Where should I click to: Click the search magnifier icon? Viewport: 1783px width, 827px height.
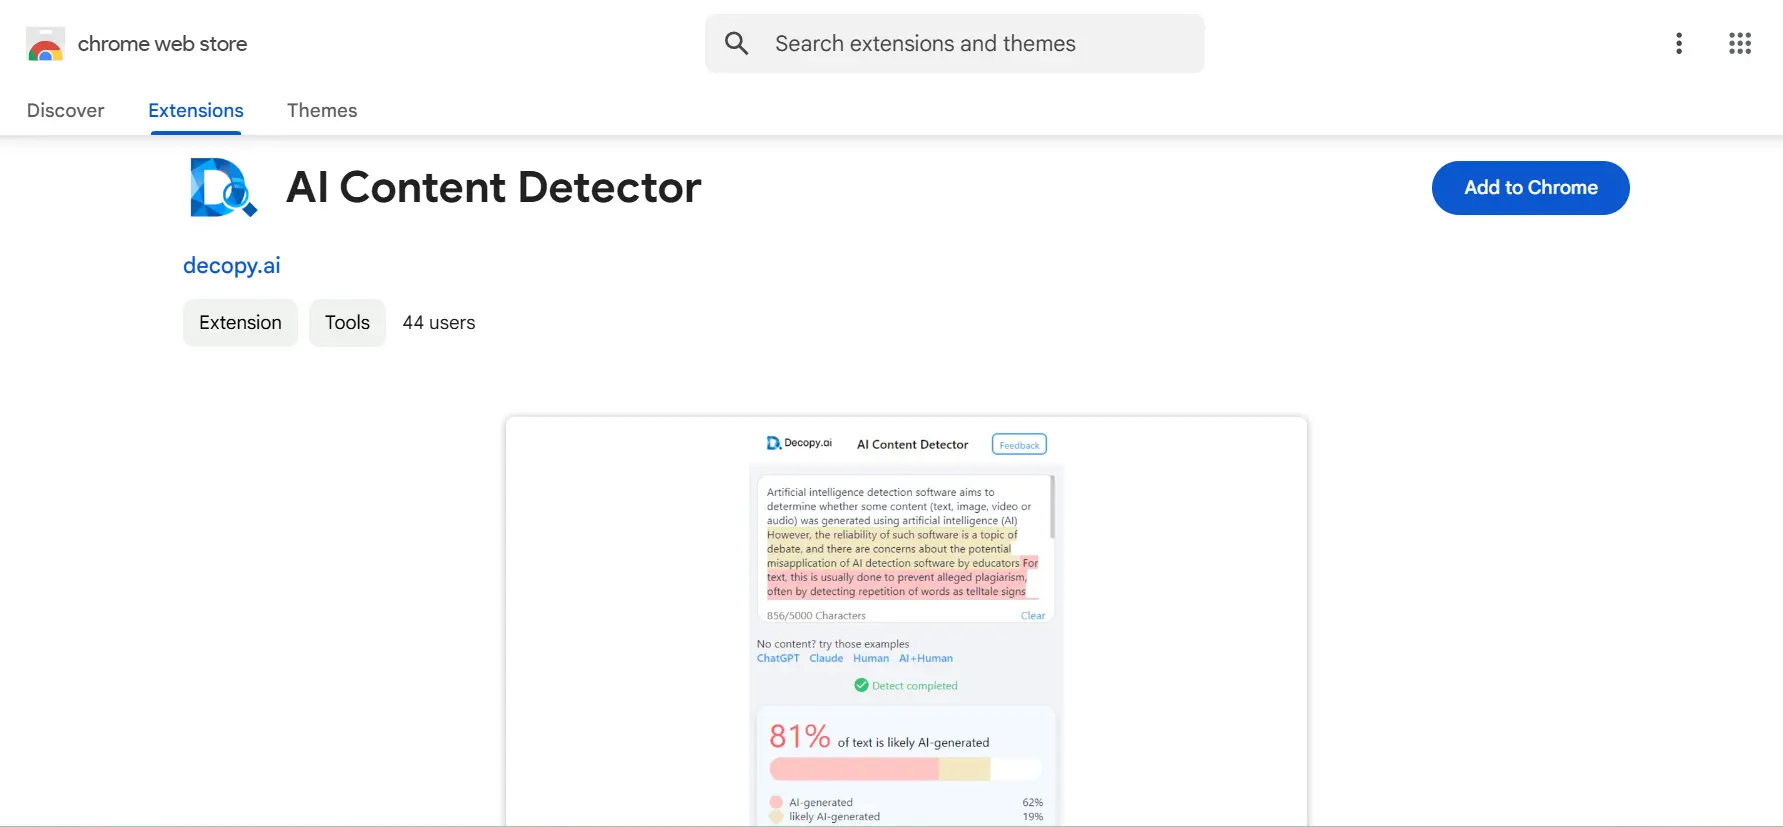tap(737, 43)
